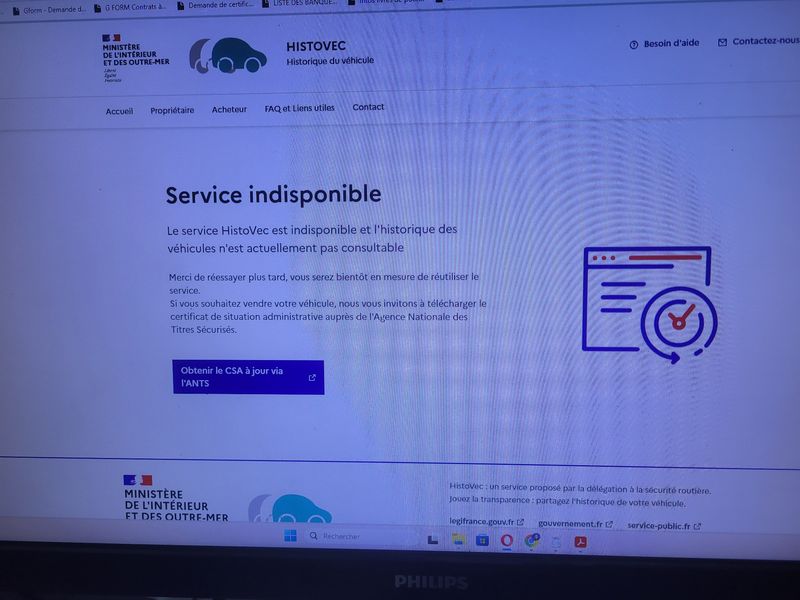Open Adobe Acrobat from the taskbar
The image size is (800, 600).
(580, 541)
